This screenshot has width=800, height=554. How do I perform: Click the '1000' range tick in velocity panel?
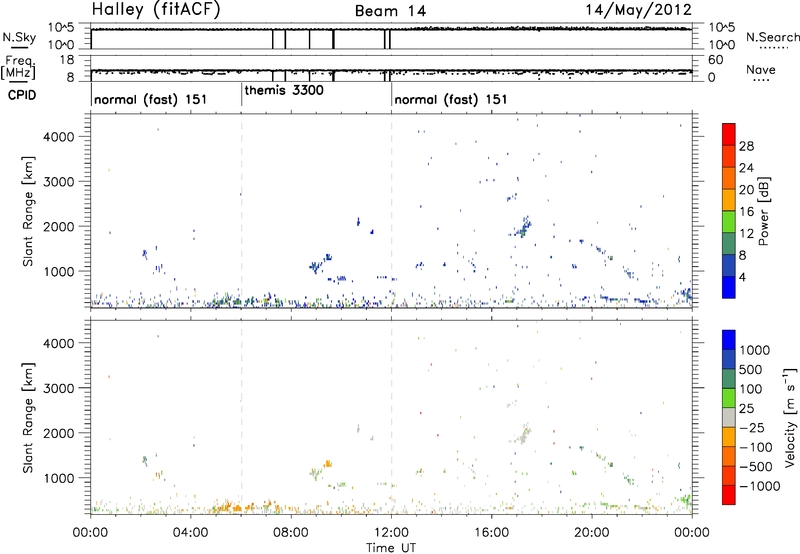coord(58,478)
